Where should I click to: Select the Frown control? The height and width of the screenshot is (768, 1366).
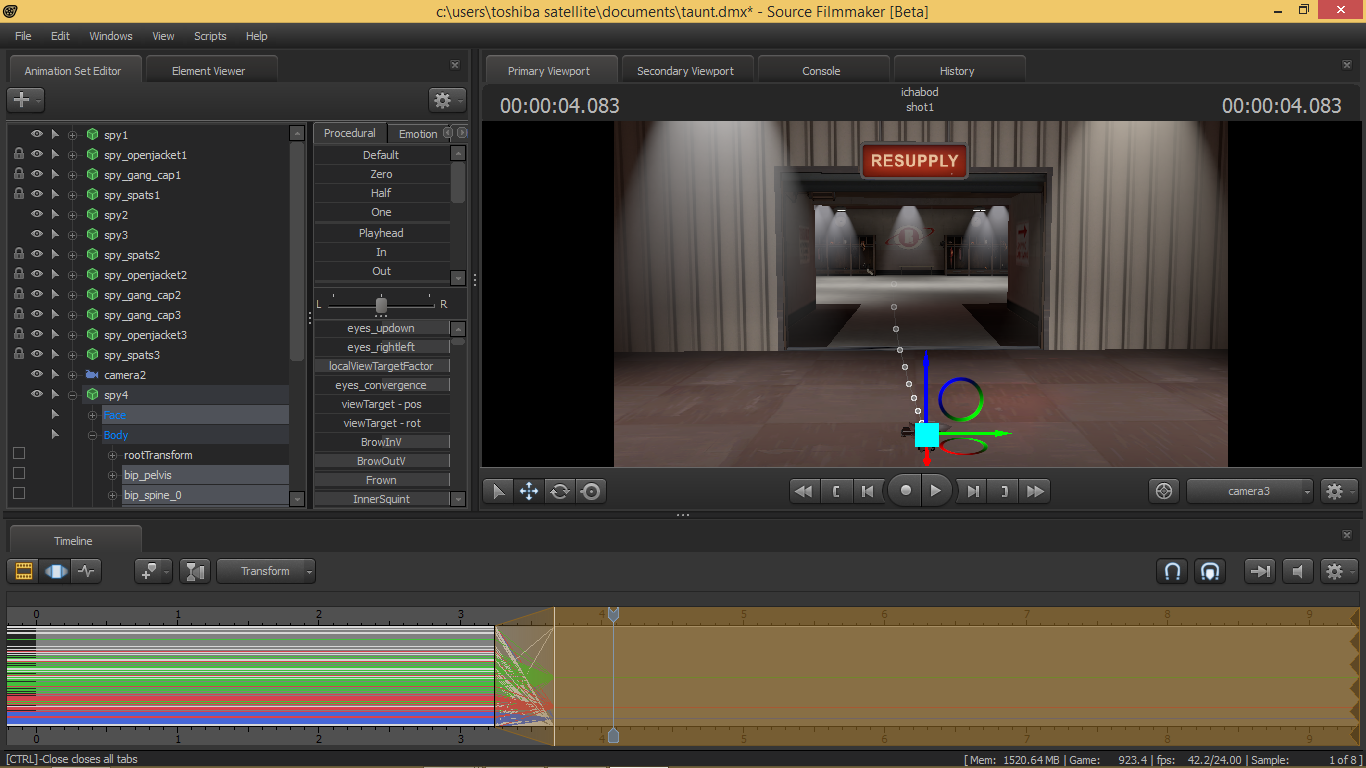tap(381, 480)
